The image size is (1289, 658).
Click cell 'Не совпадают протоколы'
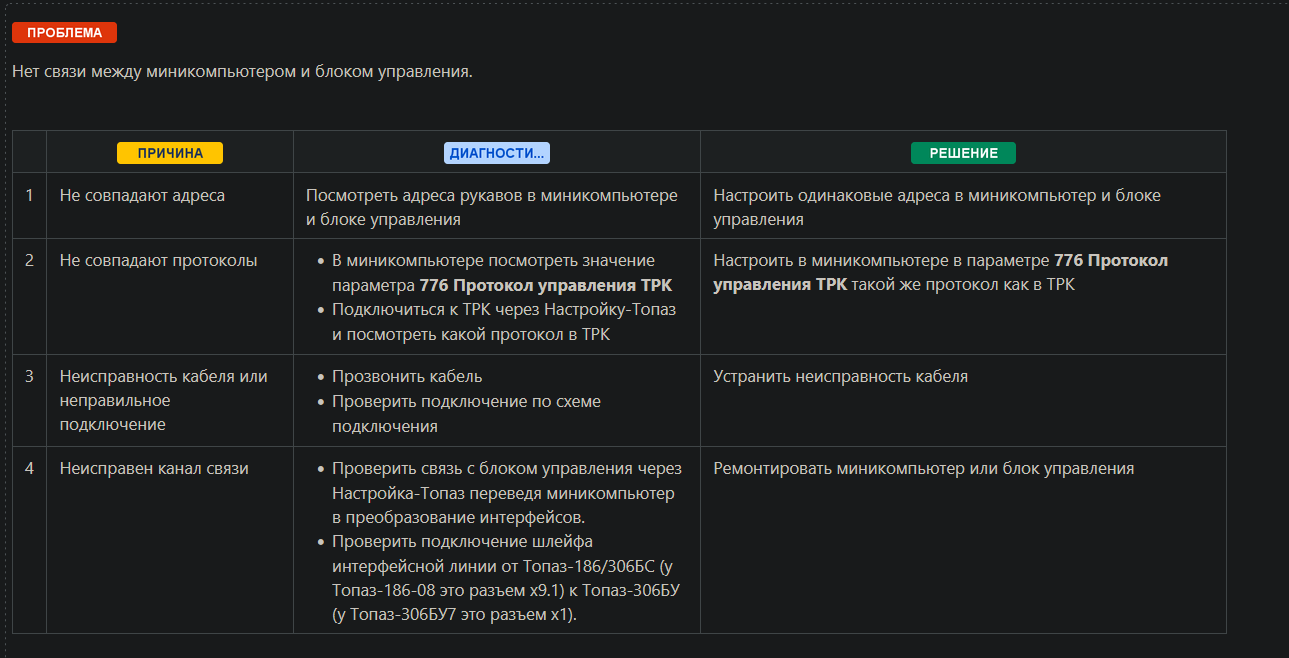click(x=170, y=296)
